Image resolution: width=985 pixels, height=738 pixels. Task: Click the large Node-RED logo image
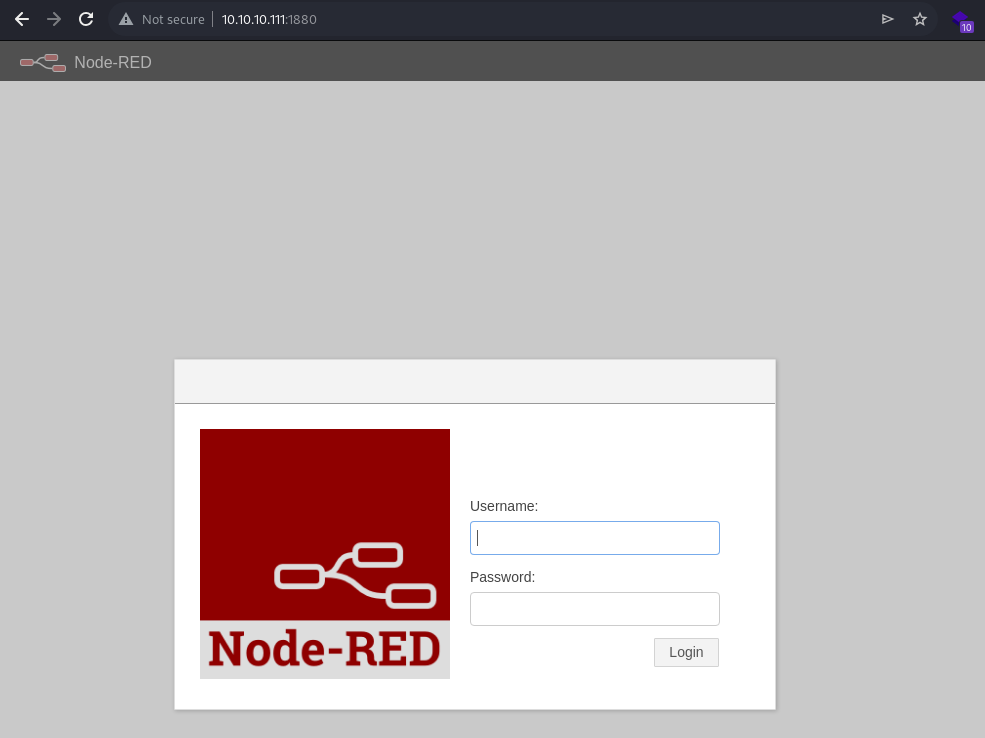(325, 554)
